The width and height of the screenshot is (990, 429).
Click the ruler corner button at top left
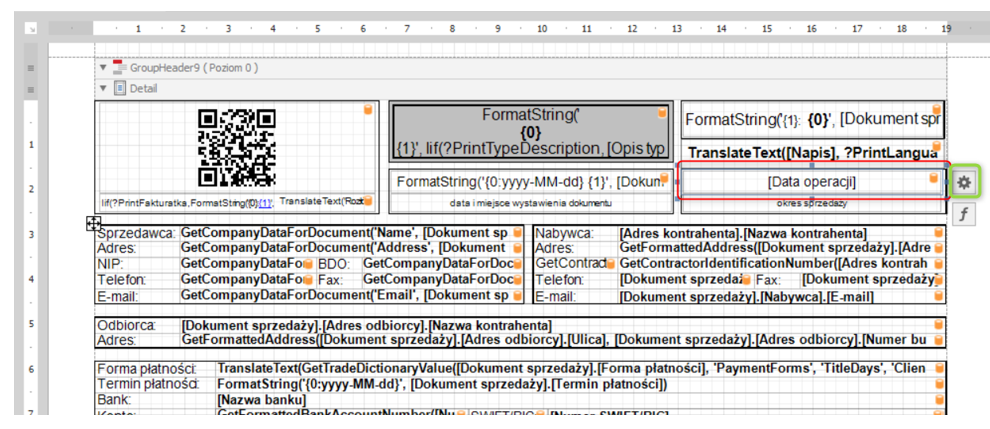[x=32, y=30]
